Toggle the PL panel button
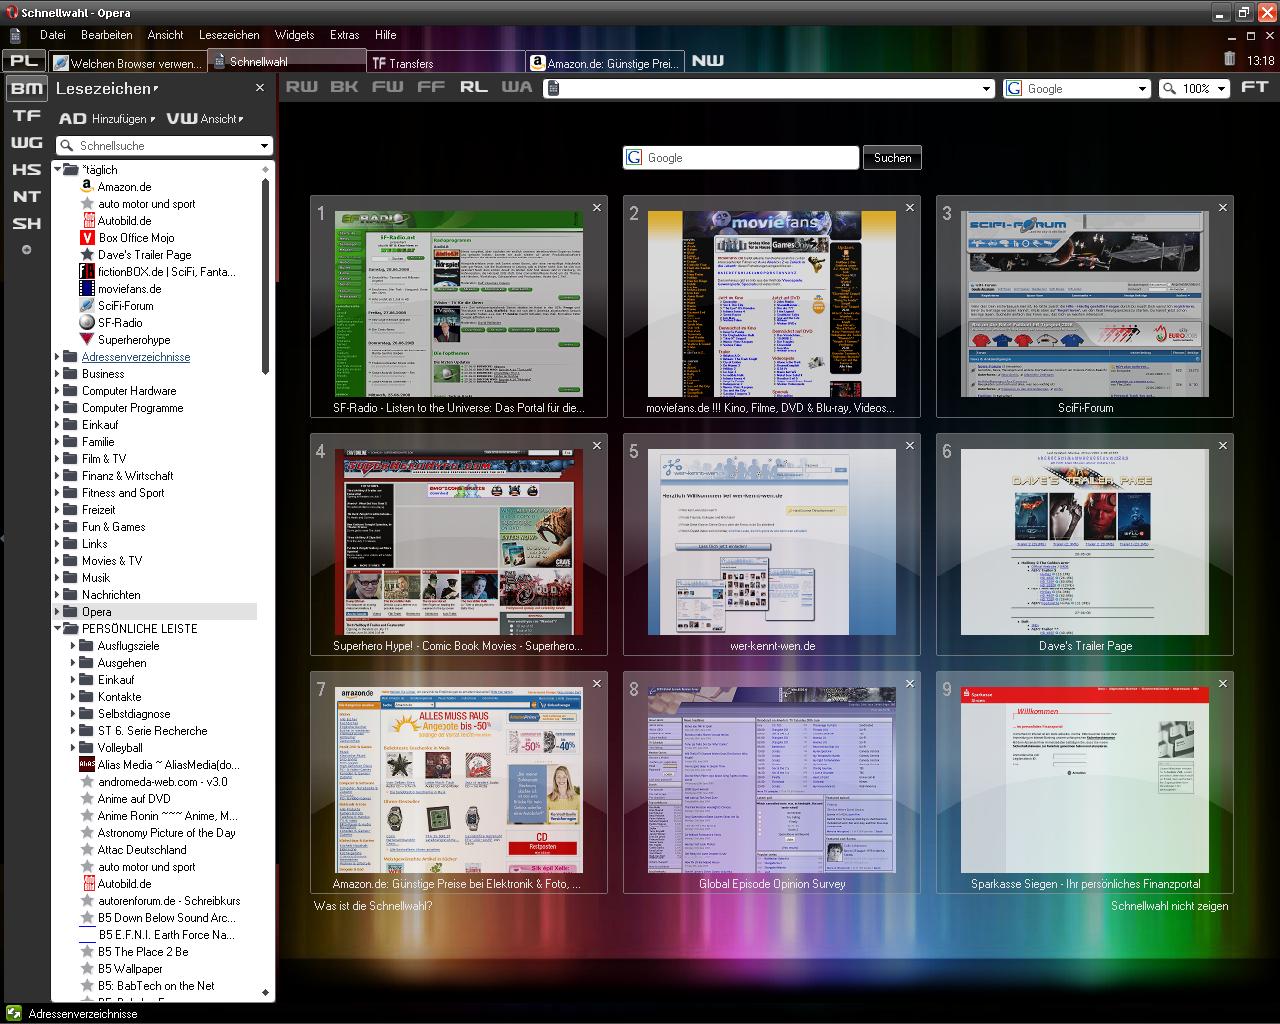The height and width of the screenshot is (1024, 1280). click(25, 61)
